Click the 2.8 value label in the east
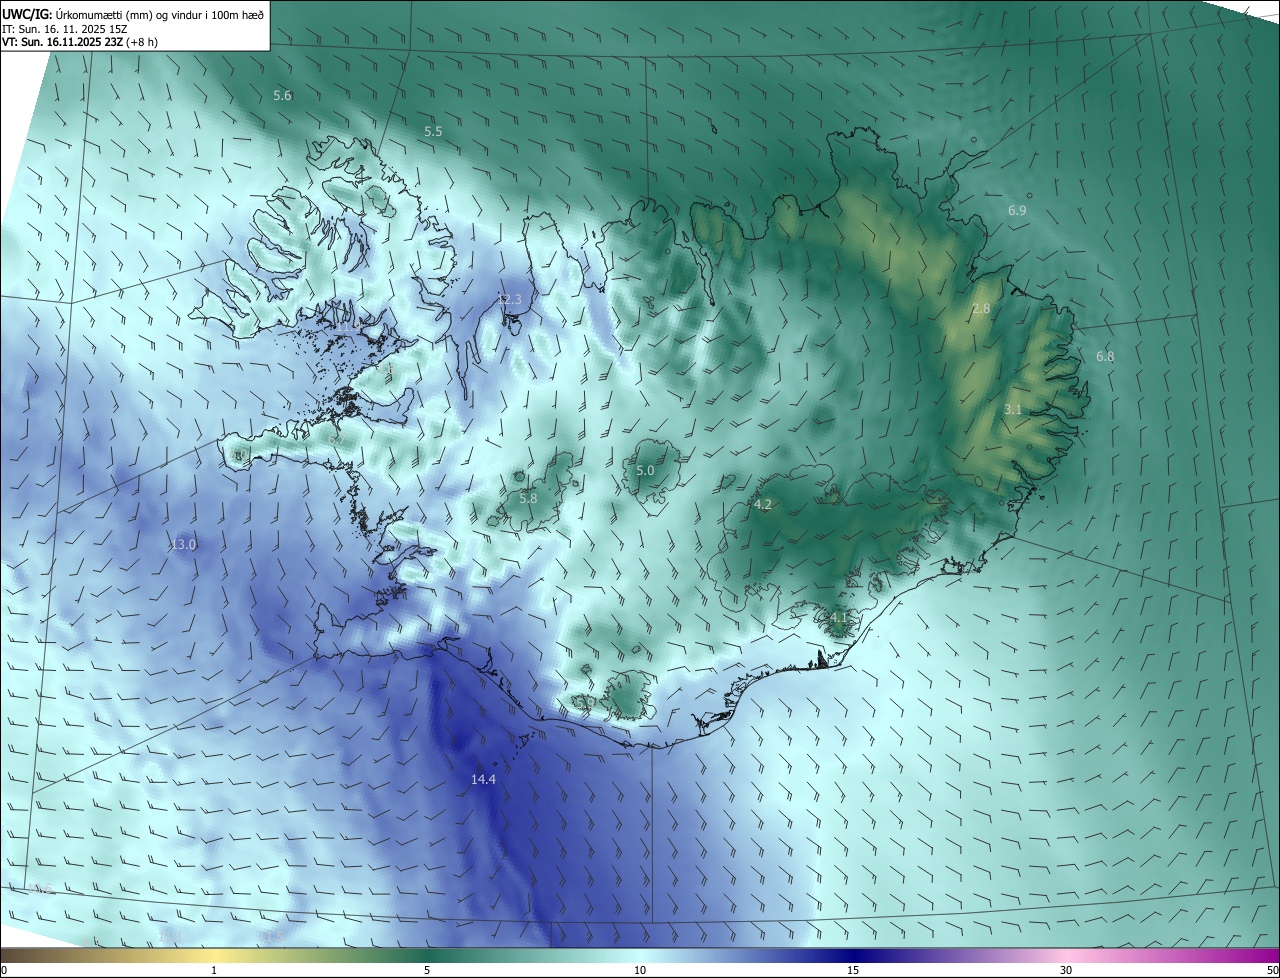1280x978 pixels. (981, 308)
